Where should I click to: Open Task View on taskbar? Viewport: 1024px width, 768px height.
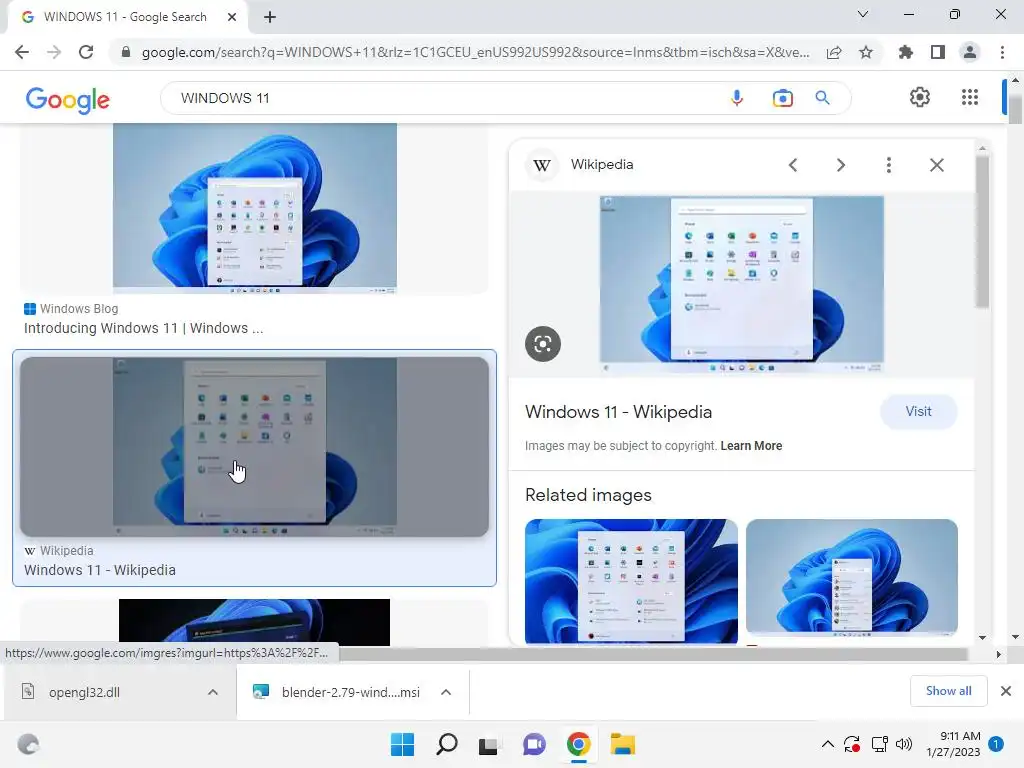488,745
